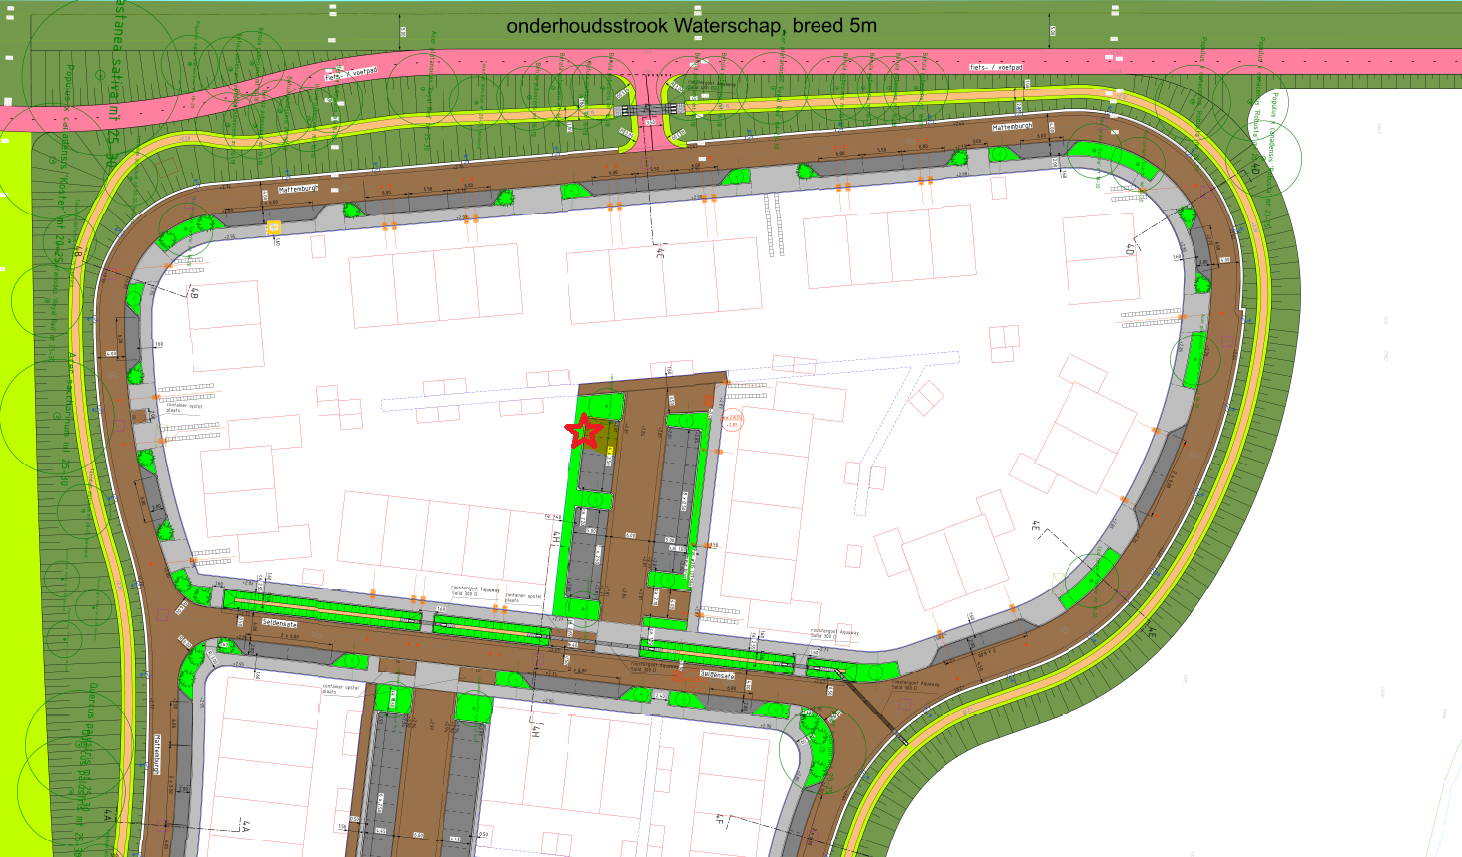This screenshot has height=857, width=1462.
Task: Click the red circular stamp beside the central road
Action: pyautogui.click(x=733, y=421)
